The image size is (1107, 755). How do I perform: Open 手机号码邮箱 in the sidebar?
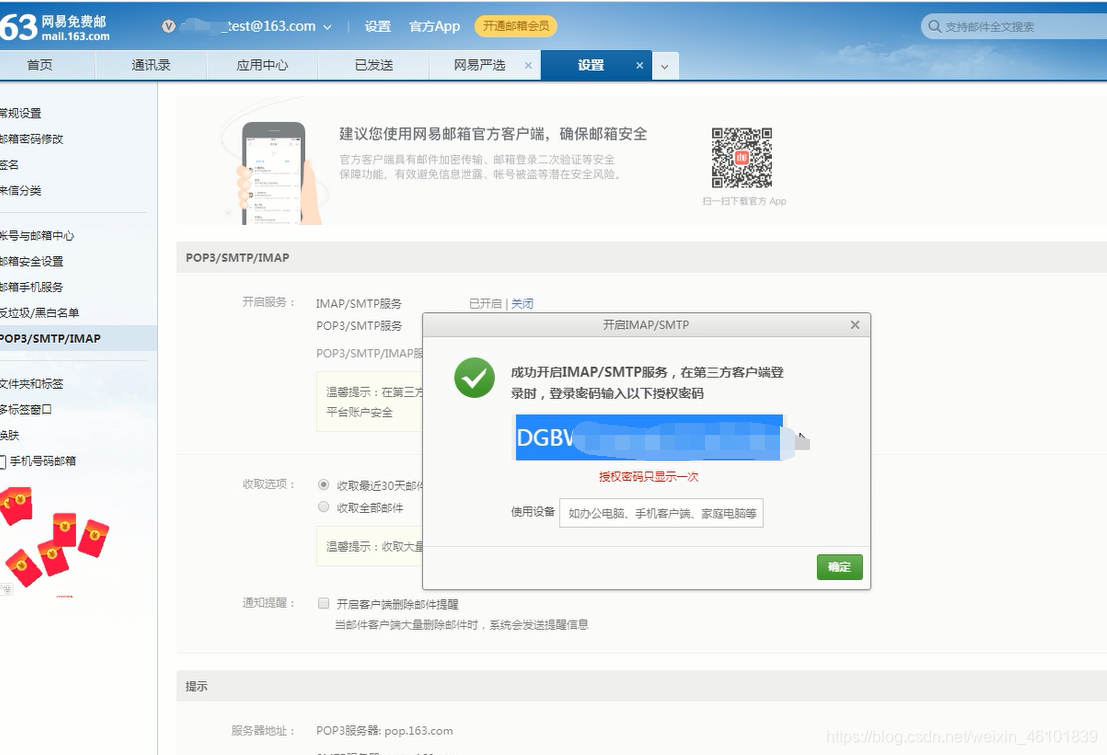click(43, 461)
